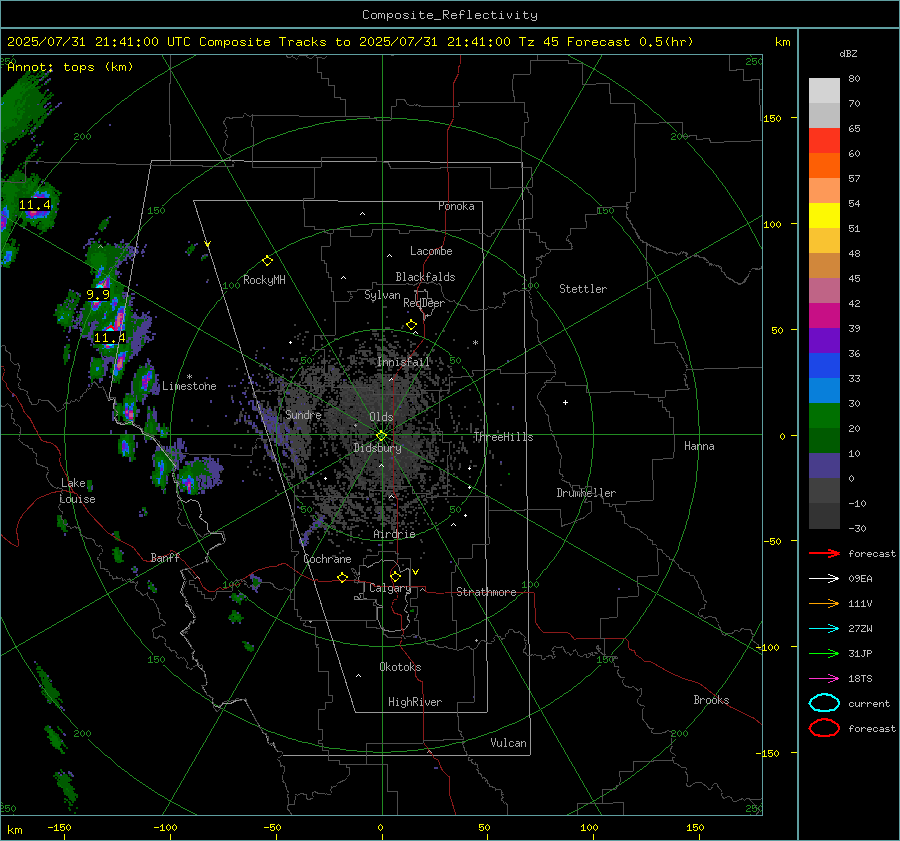Click the Calgary city label
The image size is (900, 841).
click(x=390, y=588)
